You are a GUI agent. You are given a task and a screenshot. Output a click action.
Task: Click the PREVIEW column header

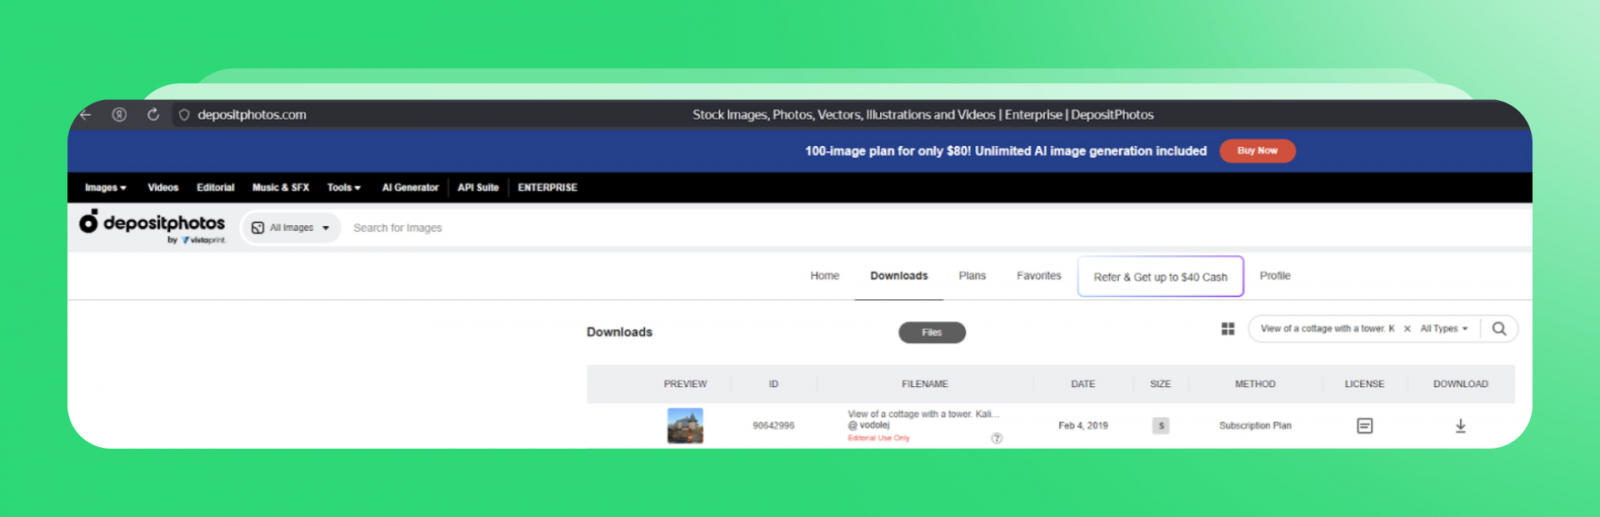pos(685,384)
